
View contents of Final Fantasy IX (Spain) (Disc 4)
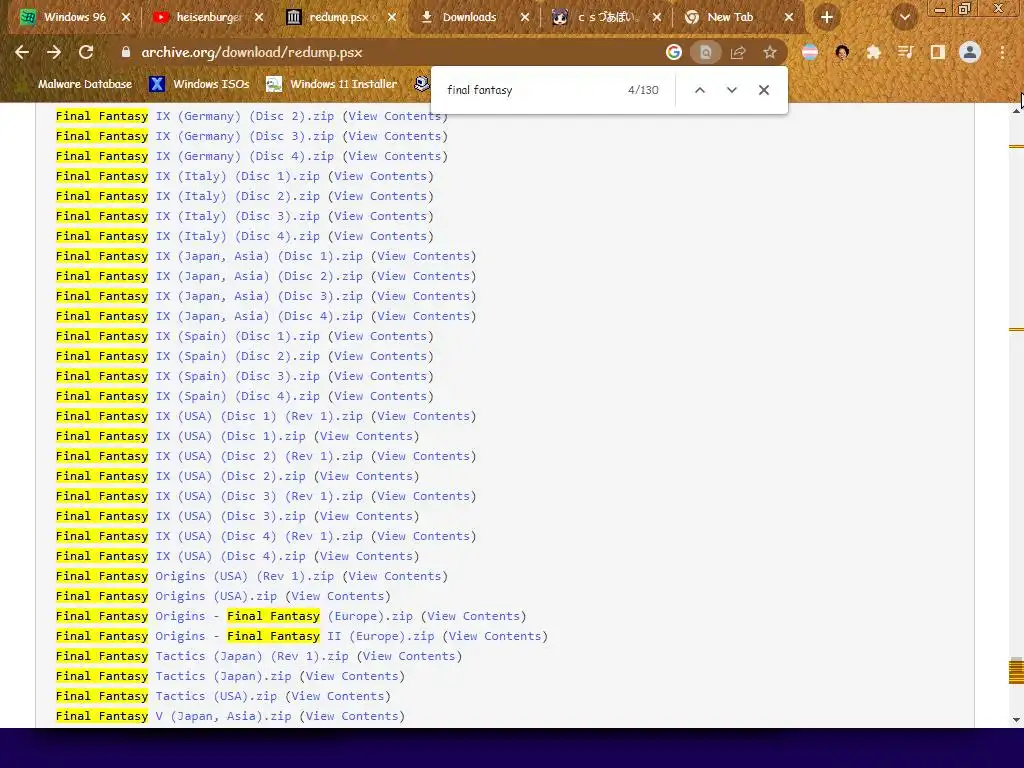point(380,396)
